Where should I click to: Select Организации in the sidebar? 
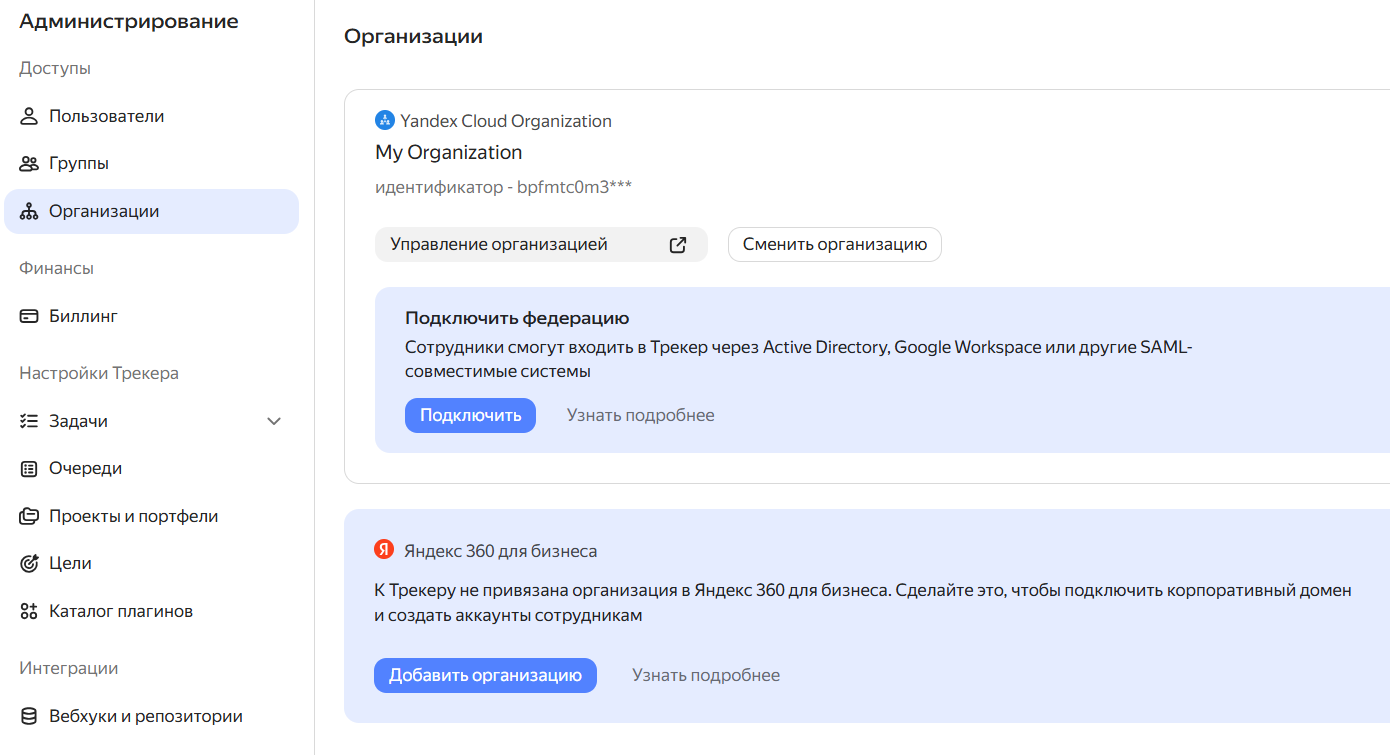[152, 211]
